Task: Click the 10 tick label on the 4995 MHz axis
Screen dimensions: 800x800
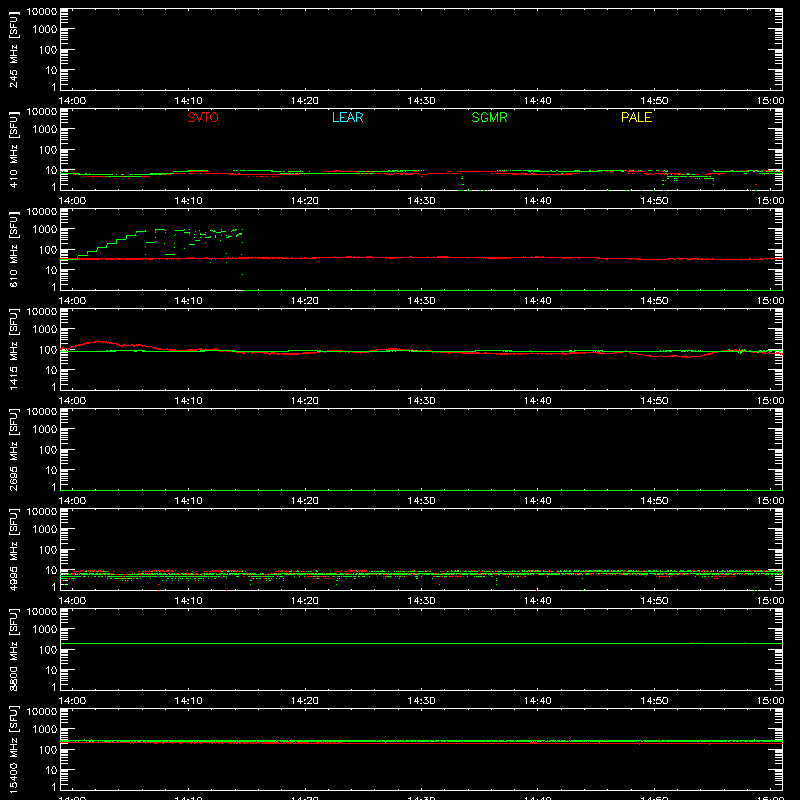Action: [51, 570]
